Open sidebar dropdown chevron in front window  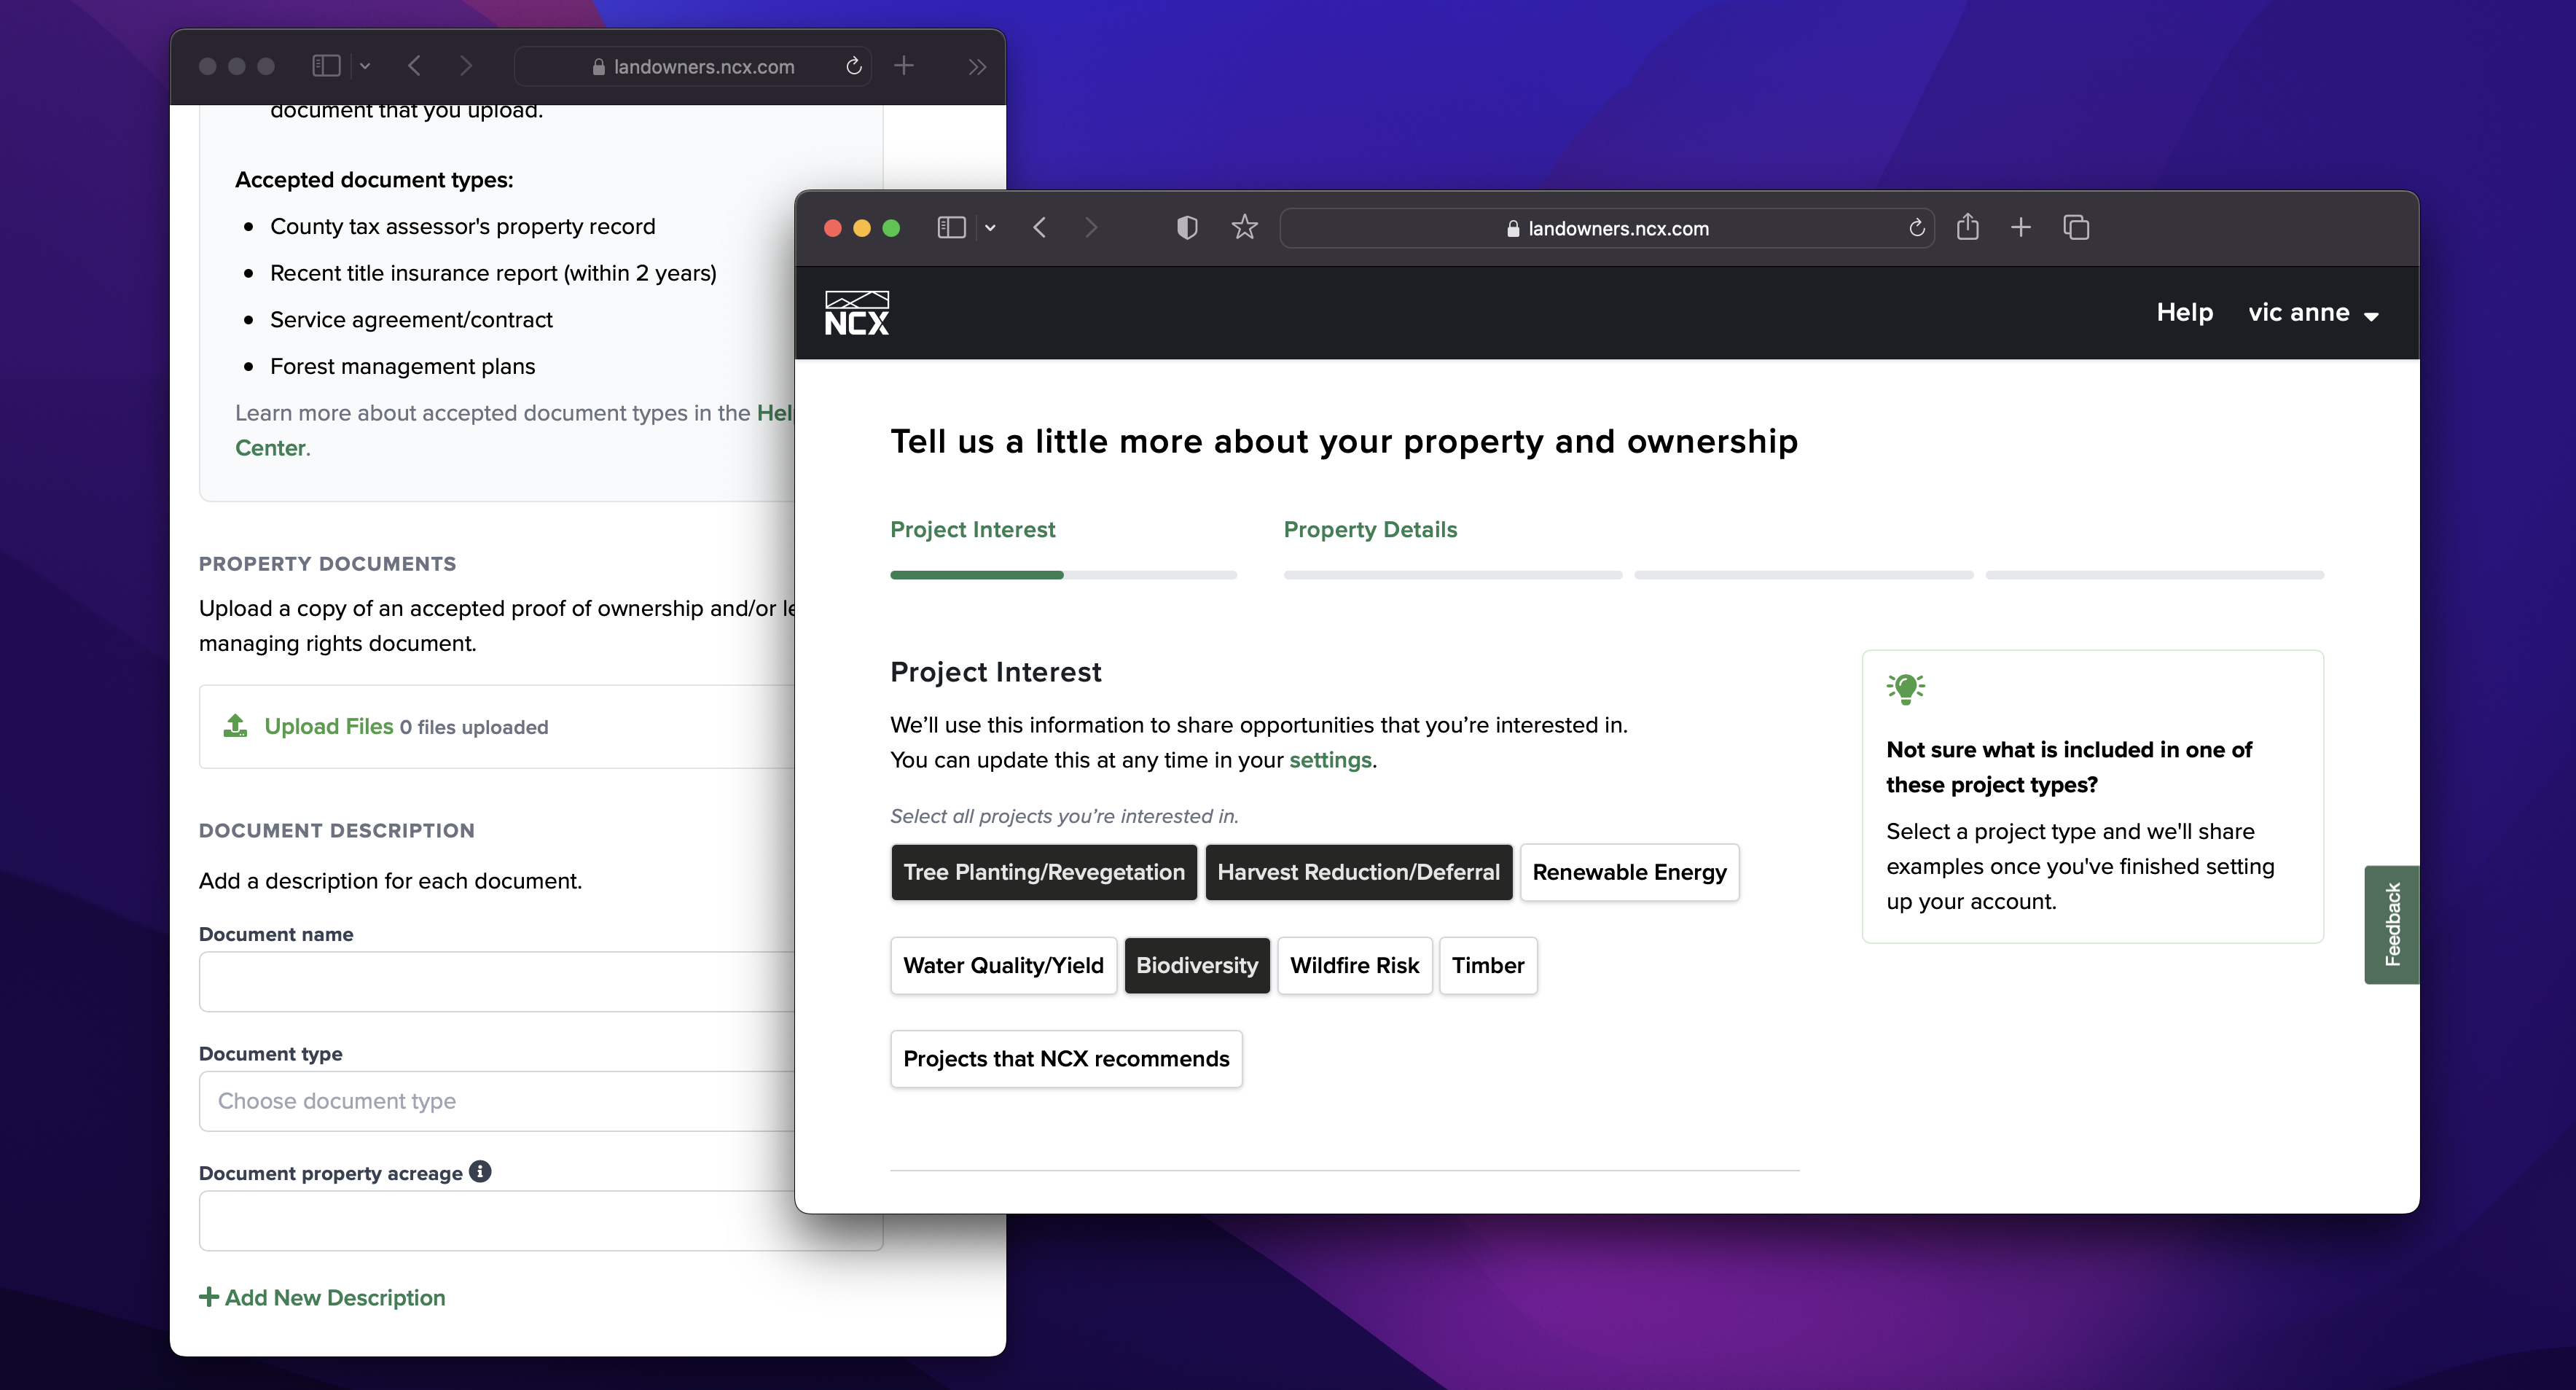click(x=990, y=228)
